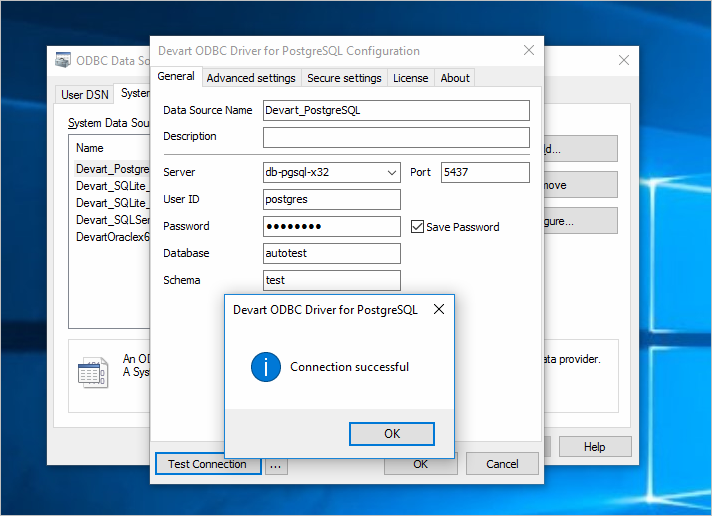Click the Test Connection button
The image size is (712, 516).
[x=208, y=464]
